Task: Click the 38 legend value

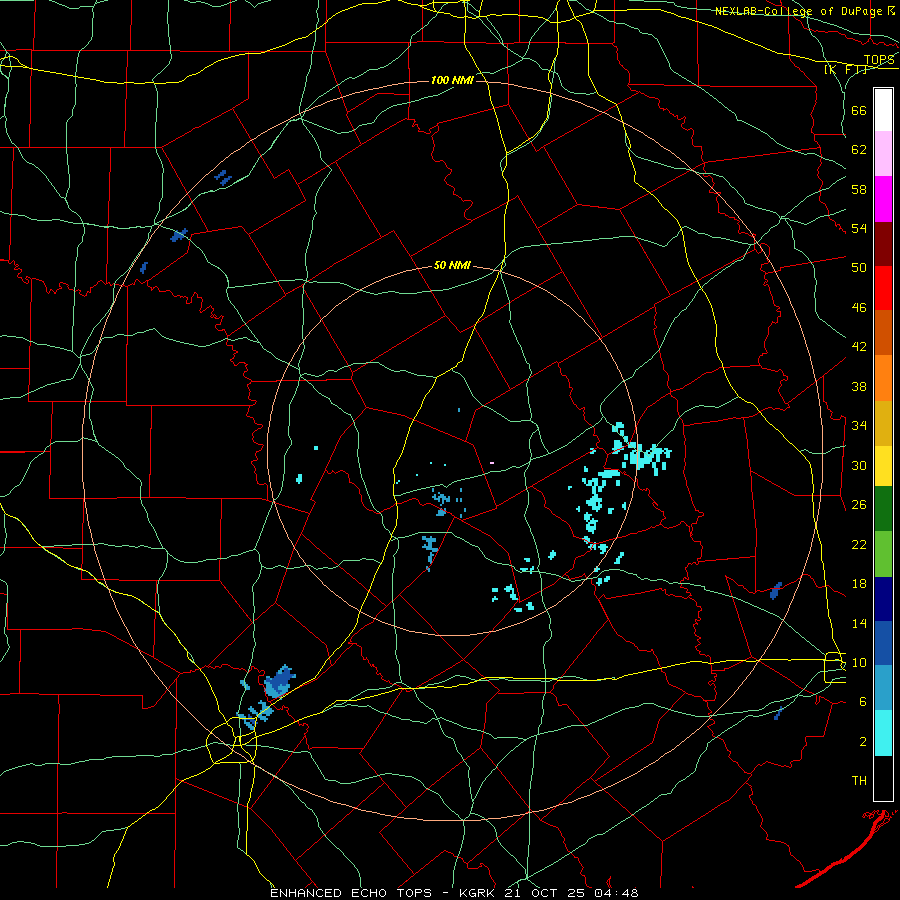Action: [x=859, y=386]
